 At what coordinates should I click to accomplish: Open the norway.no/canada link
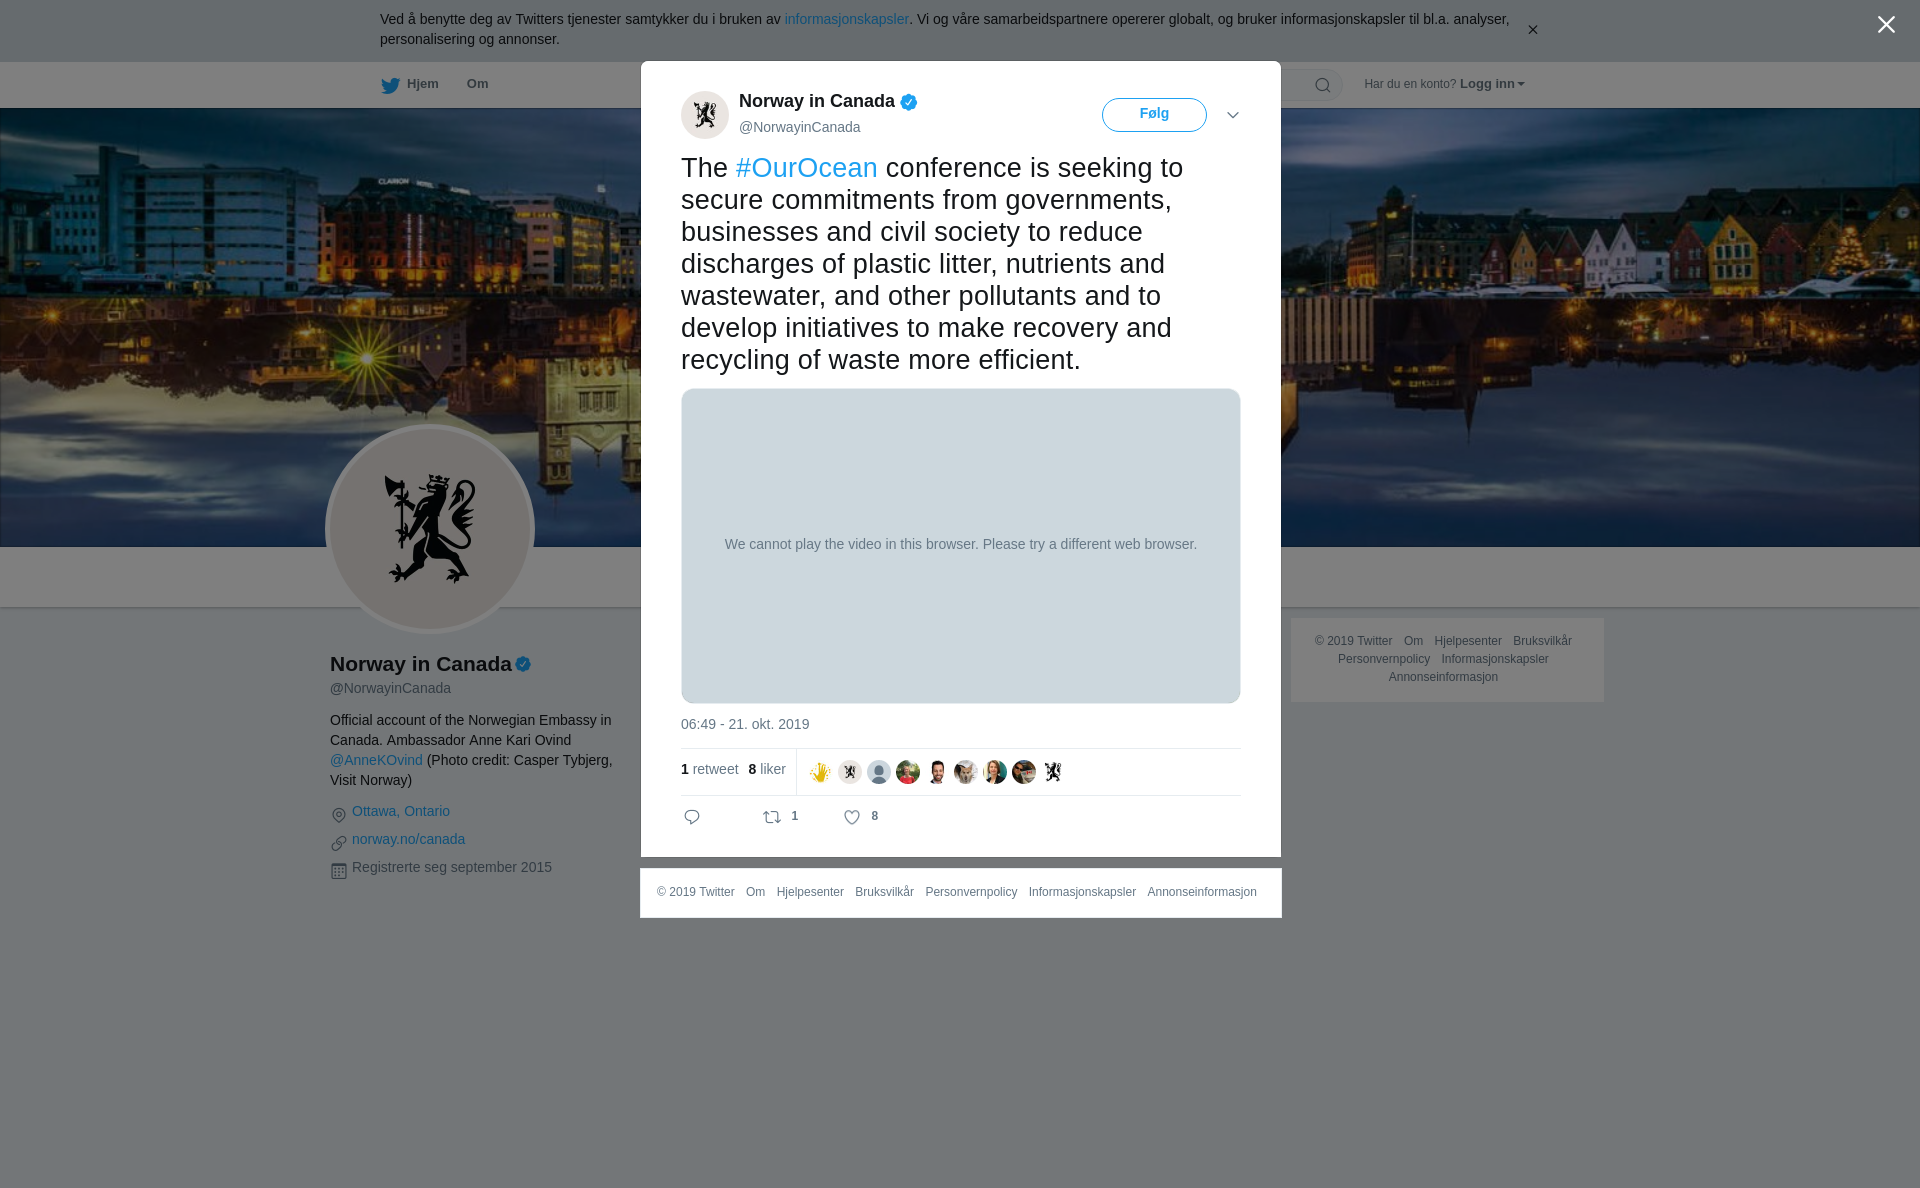[x=408, y=839]
